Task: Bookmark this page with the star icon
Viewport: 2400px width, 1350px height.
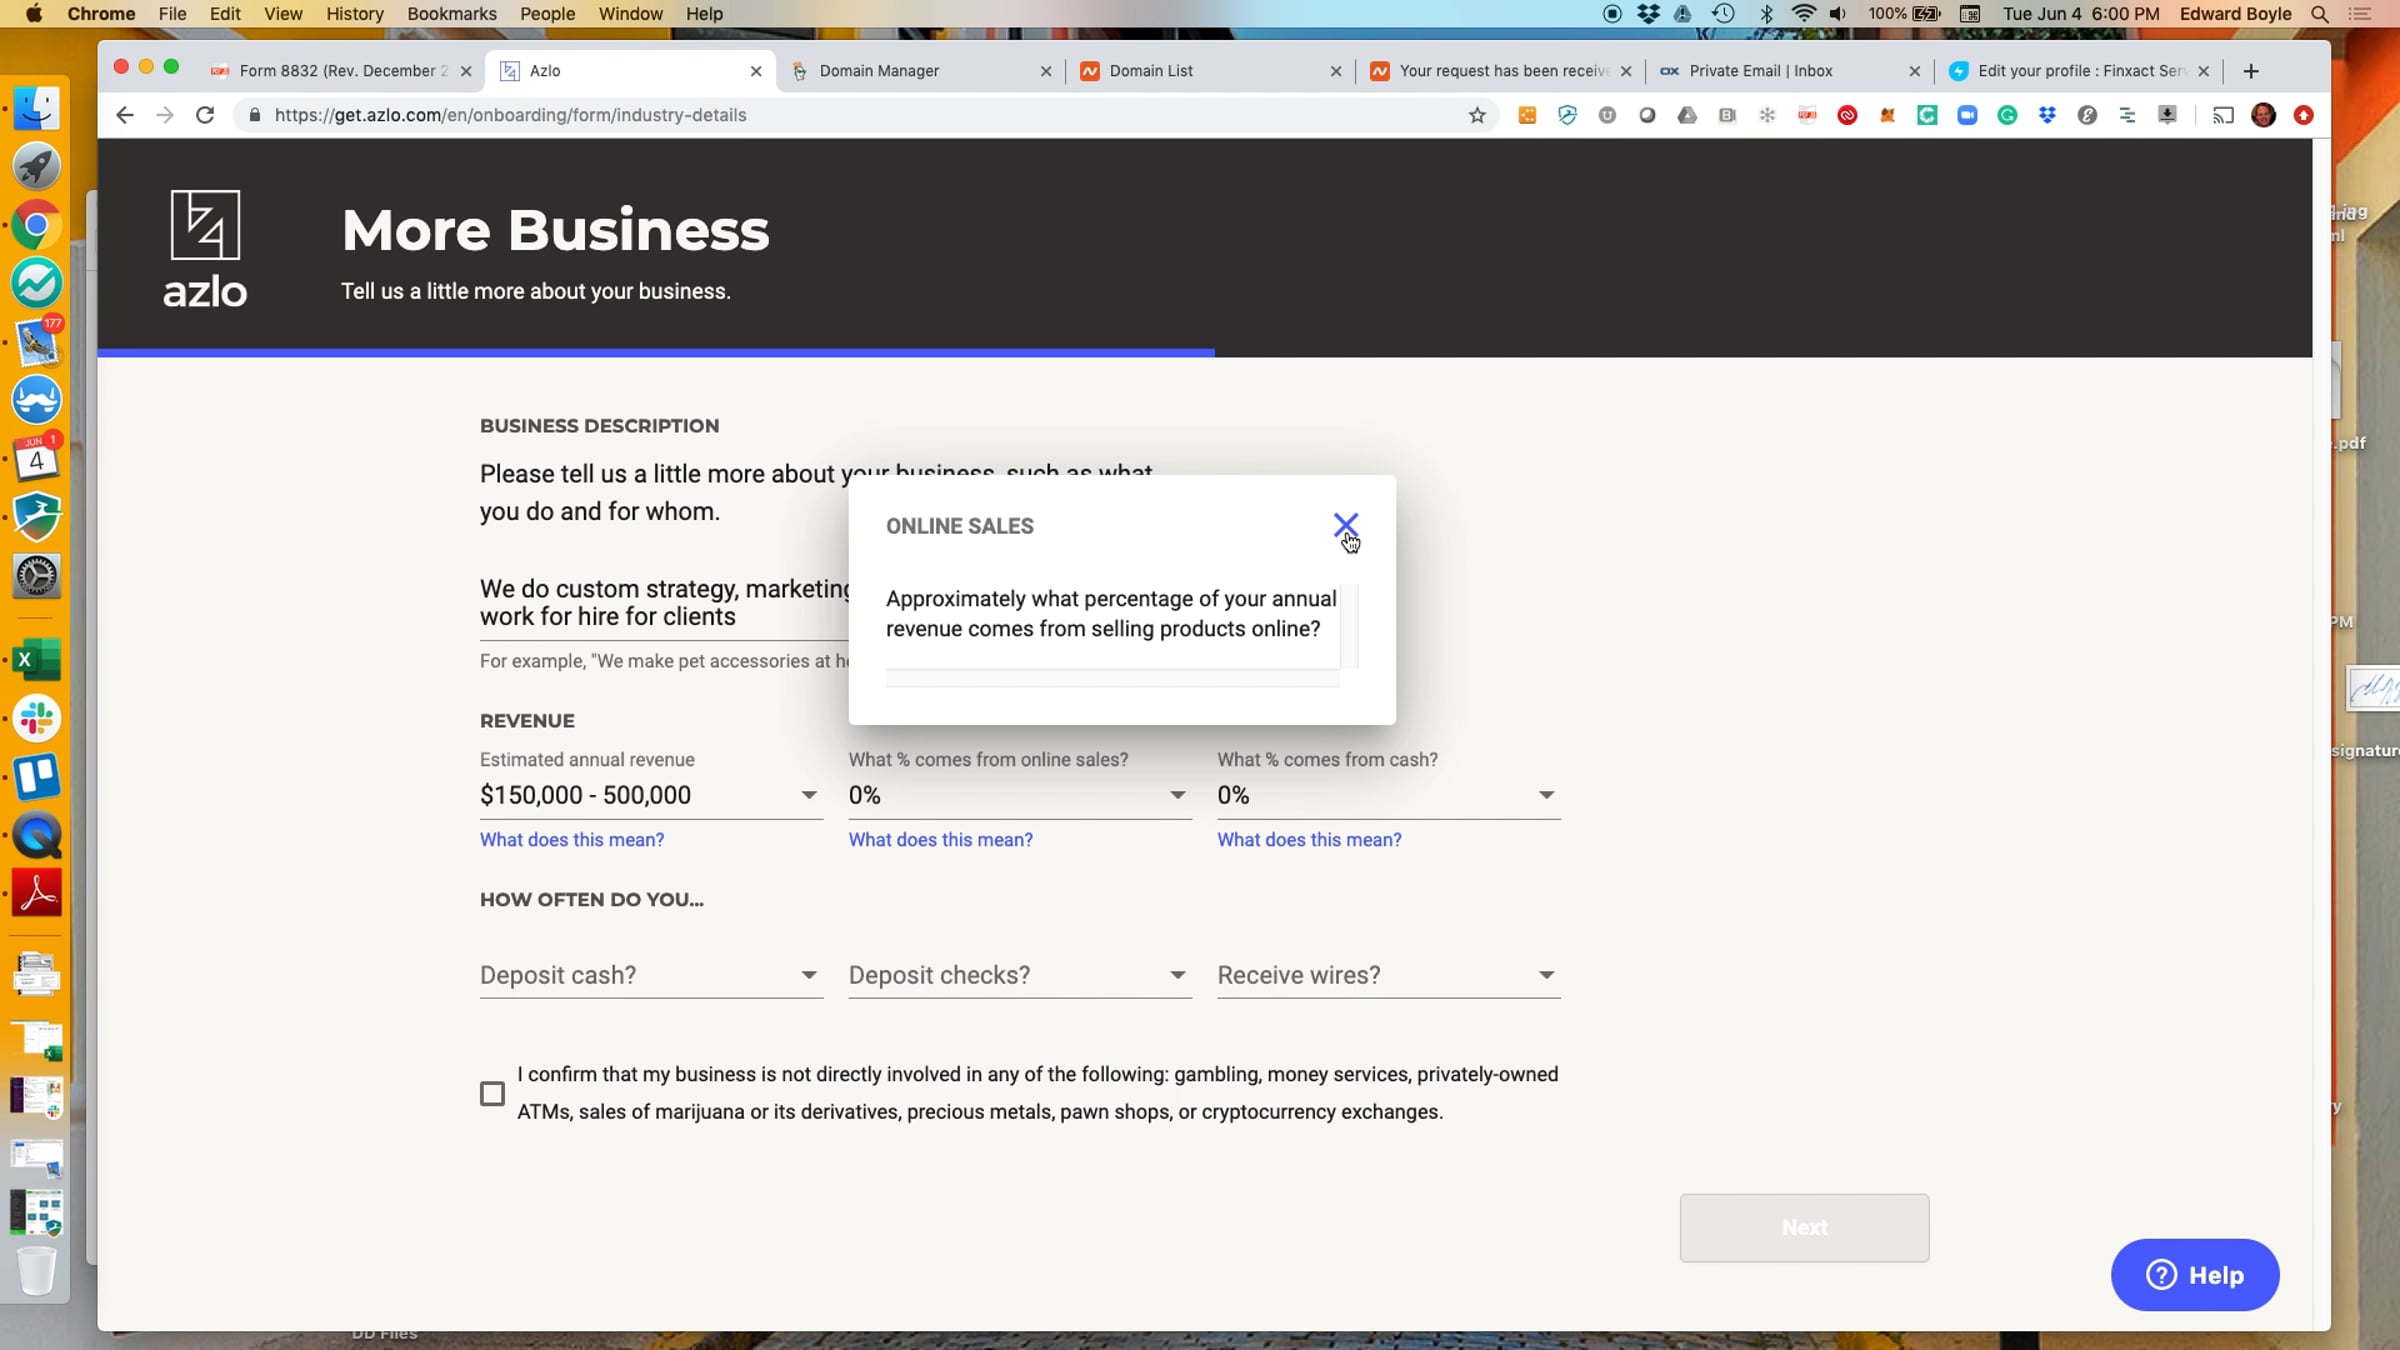Action: (1477, 115)
